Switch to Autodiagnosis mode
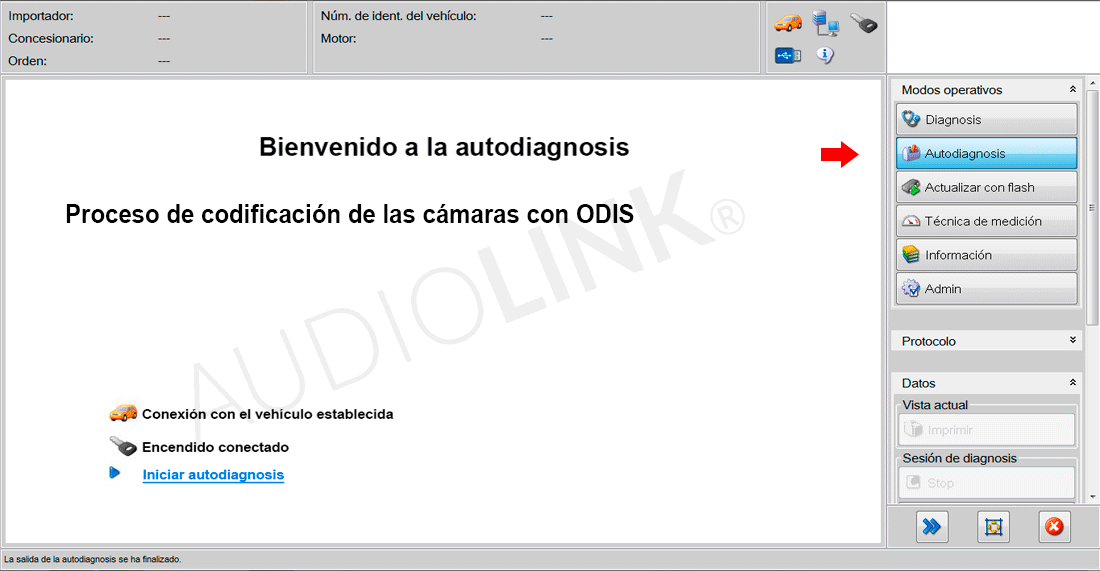Image resolution: width=1100 pixels, height=571 pixels. (987, 154)
